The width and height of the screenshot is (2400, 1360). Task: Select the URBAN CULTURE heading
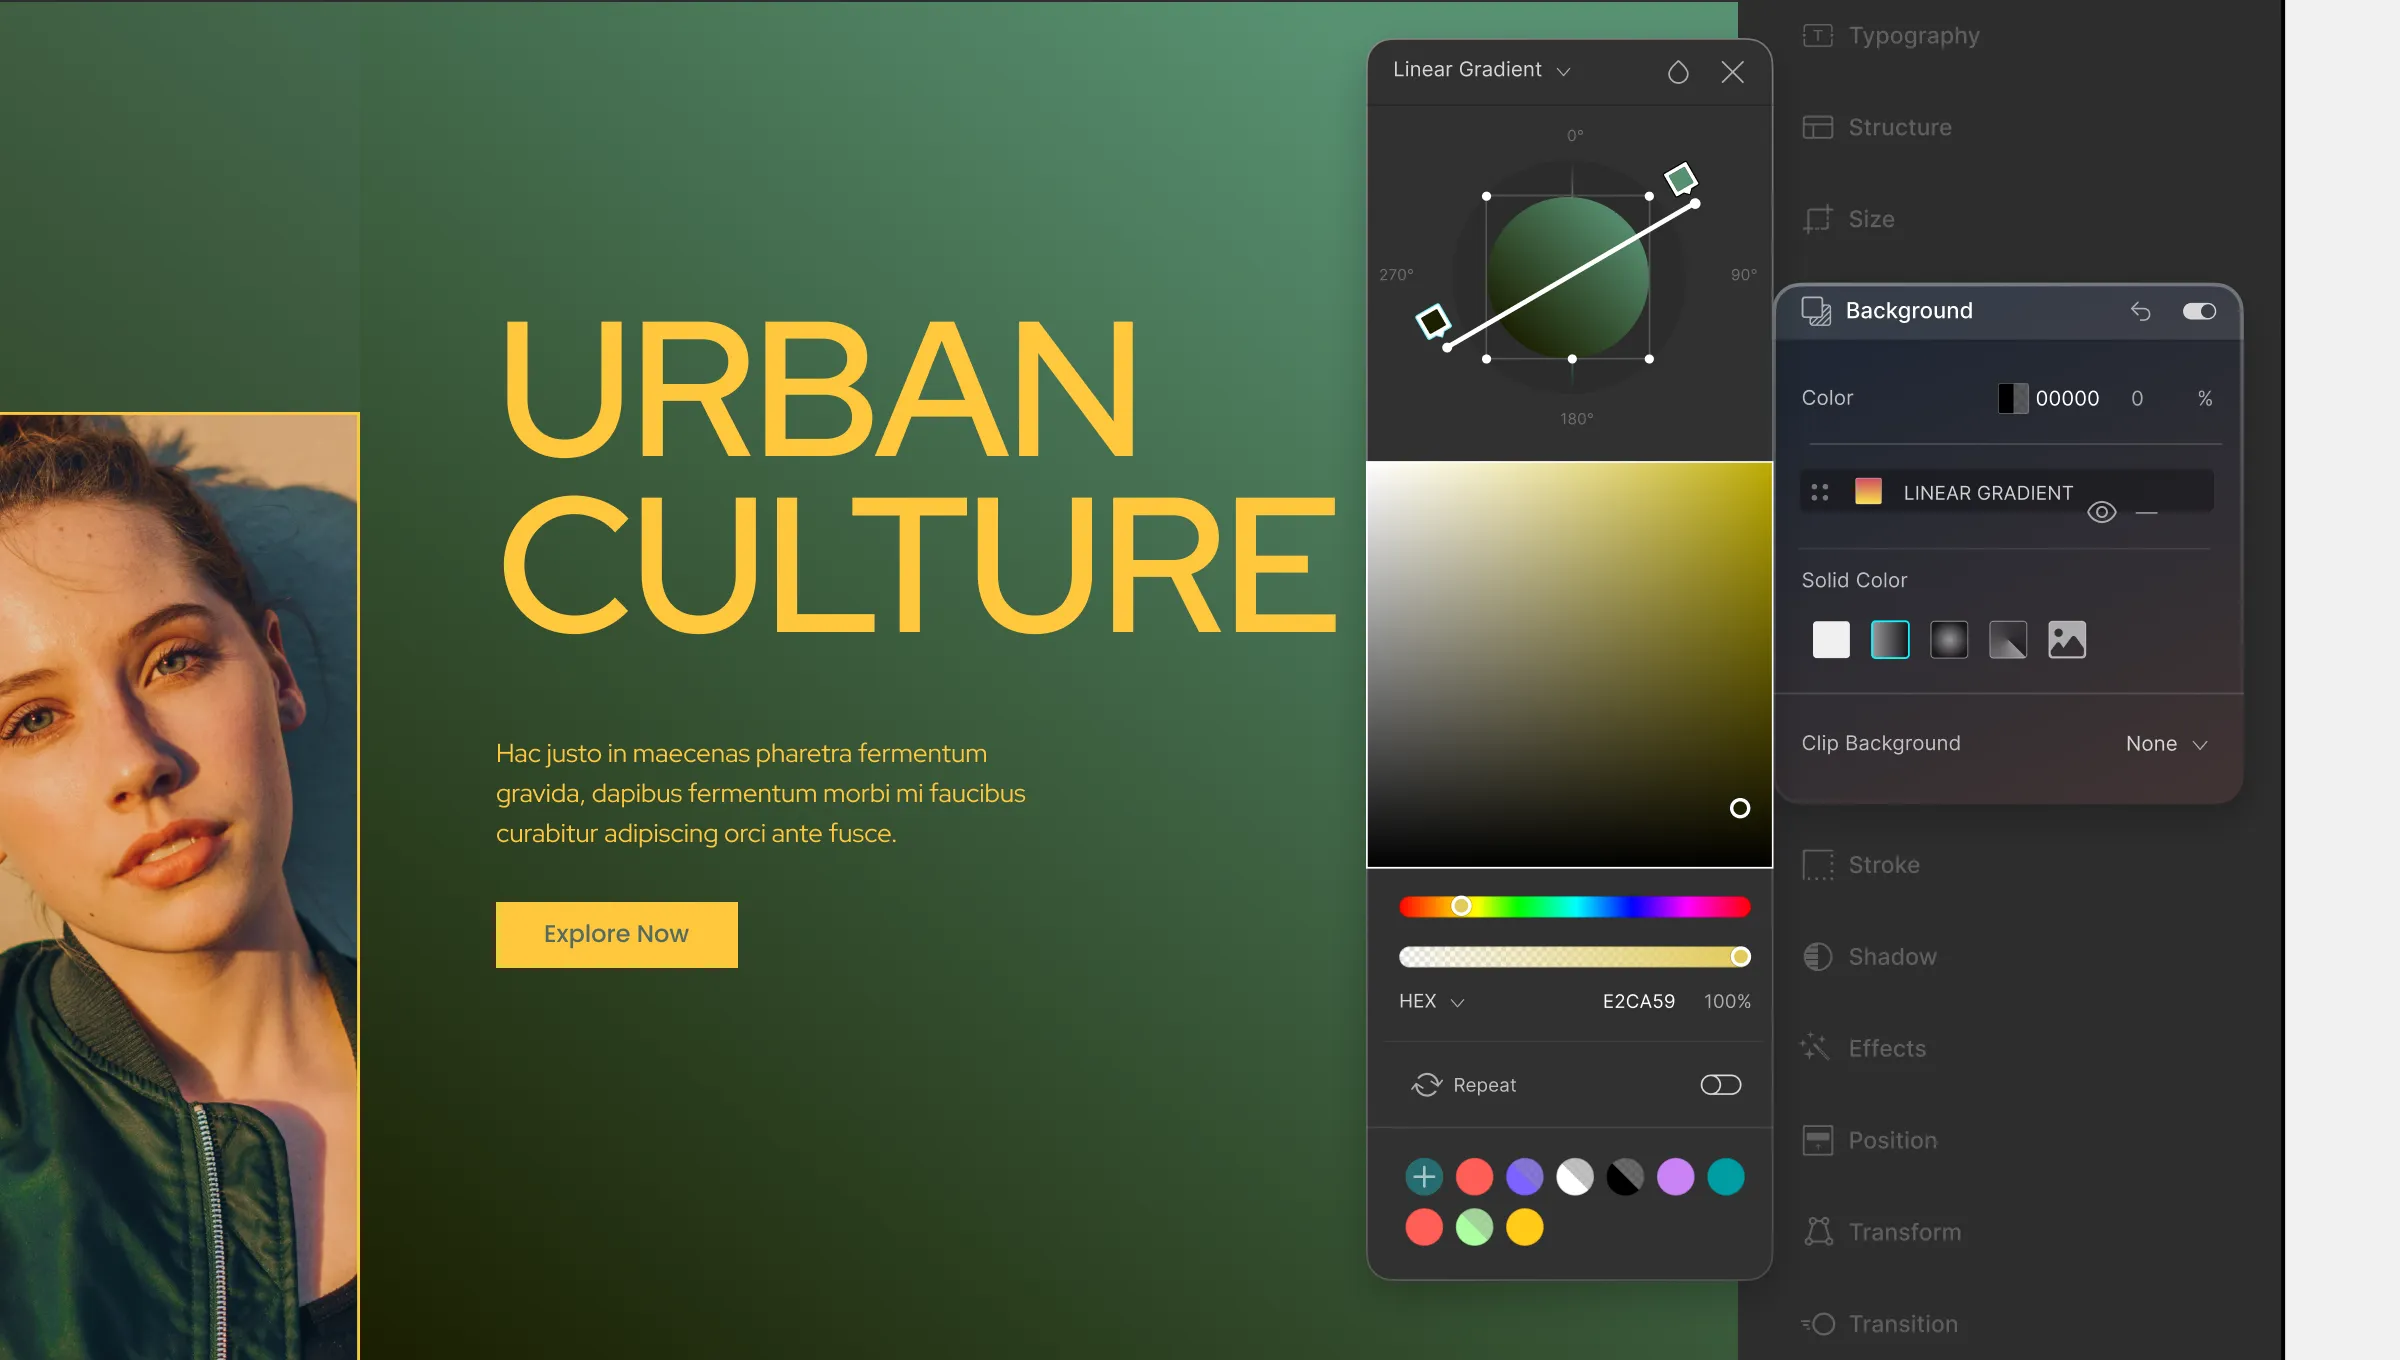(919, 475)
